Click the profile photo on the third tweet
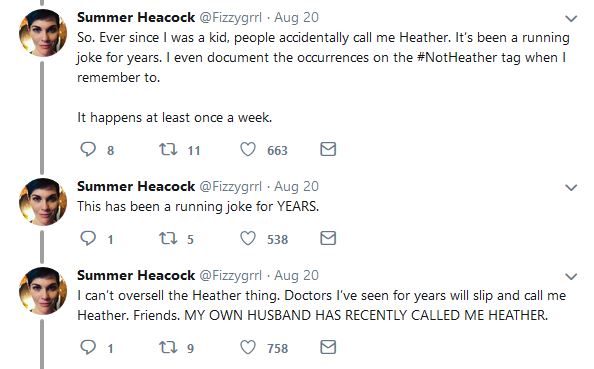 [x=43, y=291]
